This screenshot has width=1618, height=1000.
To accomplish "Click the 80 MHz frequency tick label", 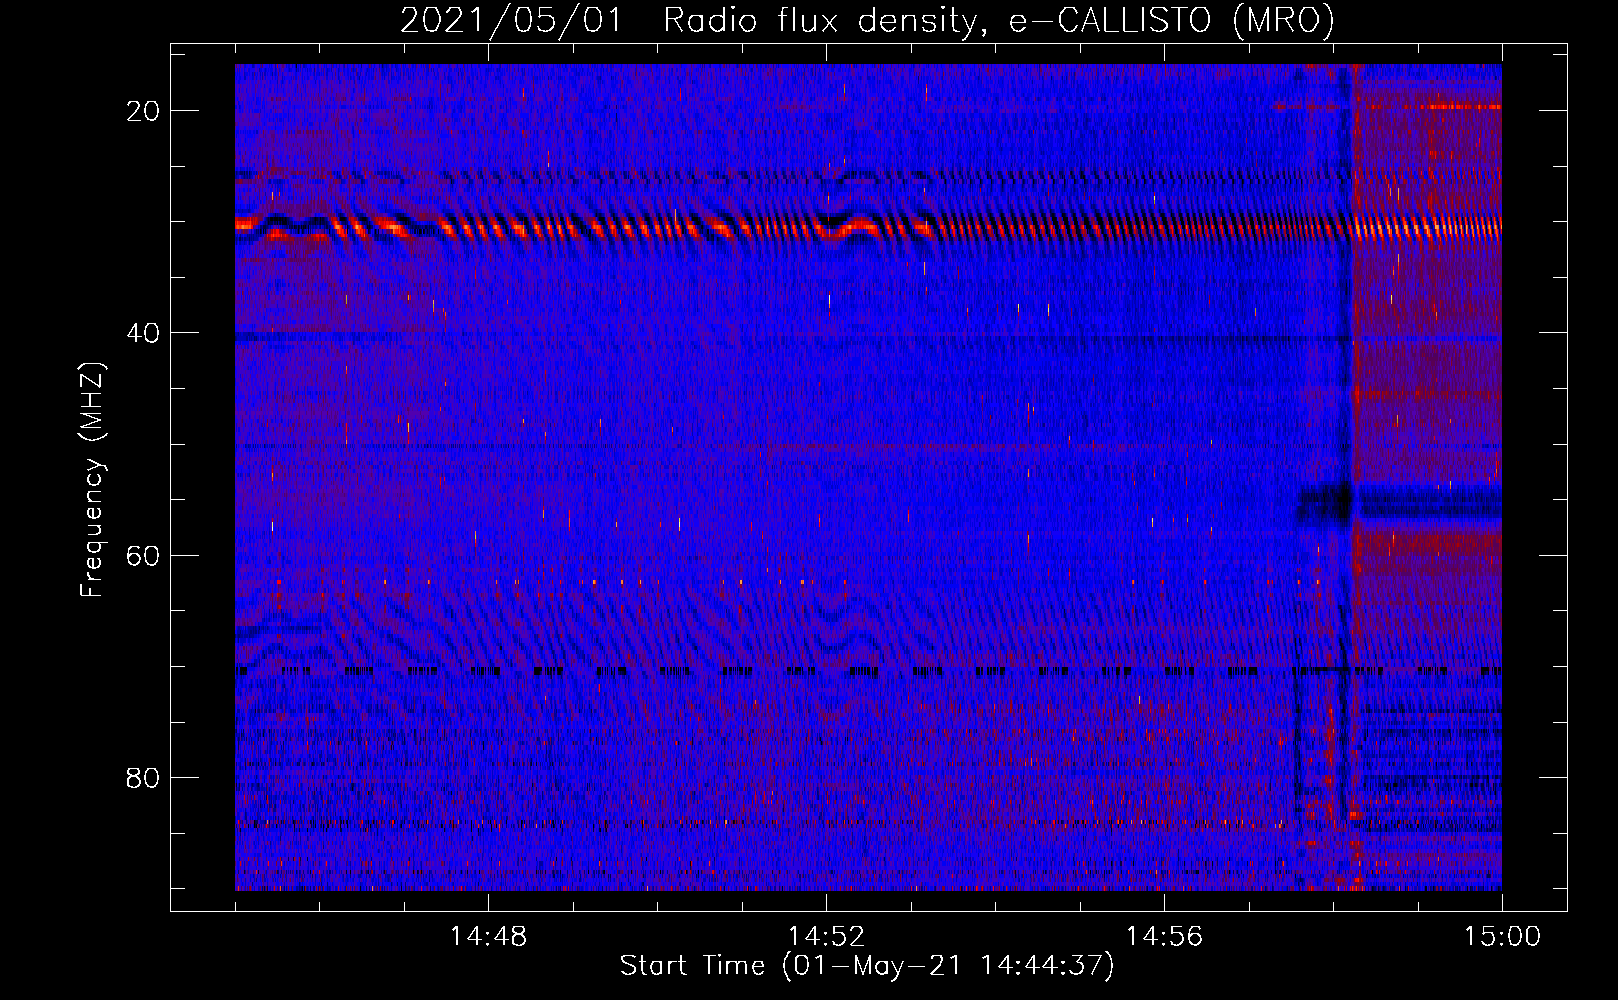I will coord(143,777).
